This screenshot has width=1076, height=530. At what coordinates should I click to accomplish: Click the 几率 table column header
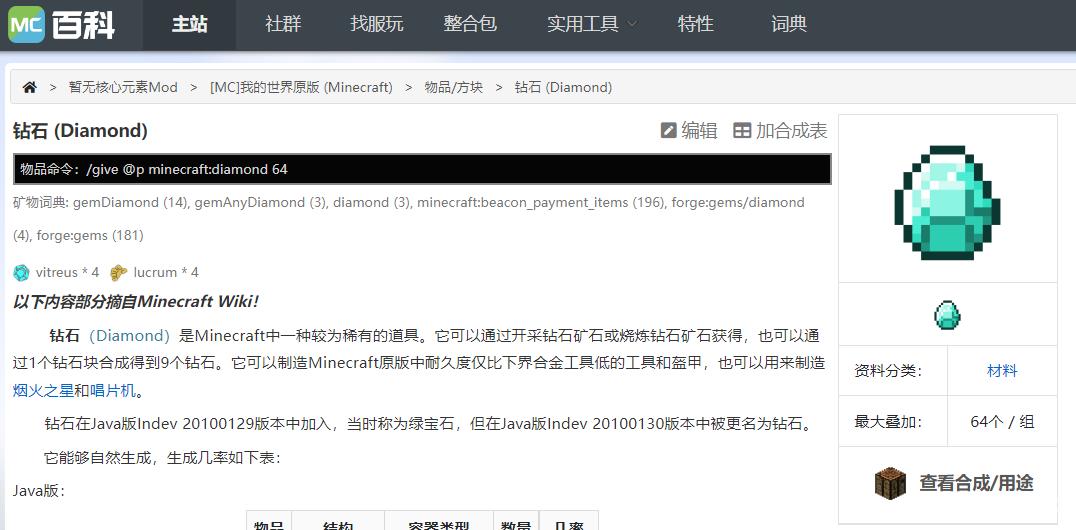pos(569,525)
